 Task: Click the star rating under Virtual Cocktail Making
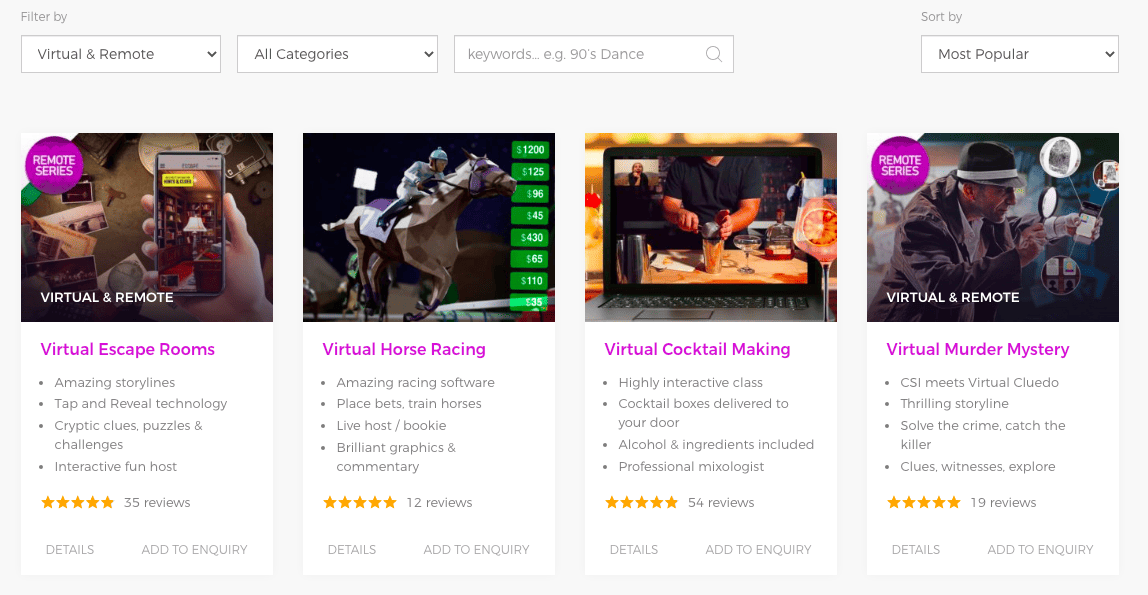click(642, 503)
